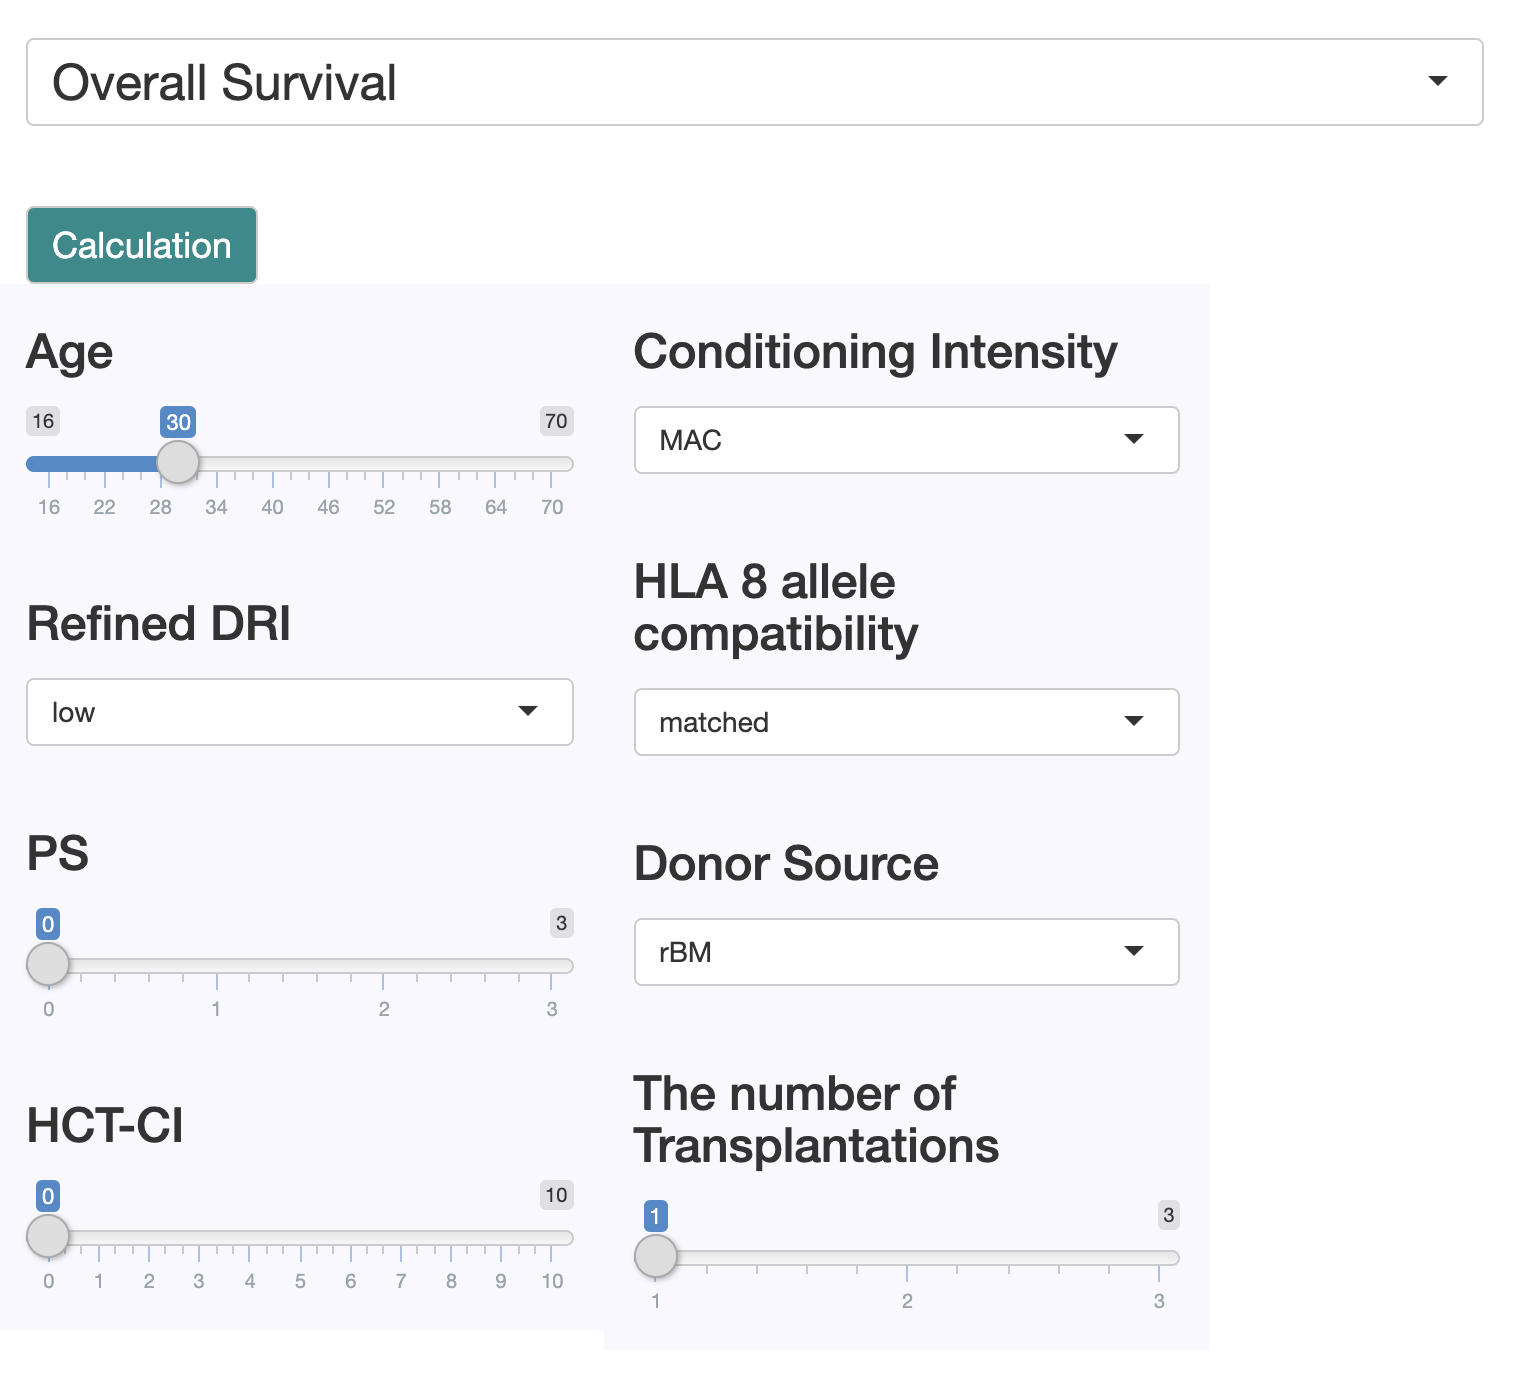The image size is (1514, 1378).
Task: Set Age slider to maximum tick 70
Action: 552,464
